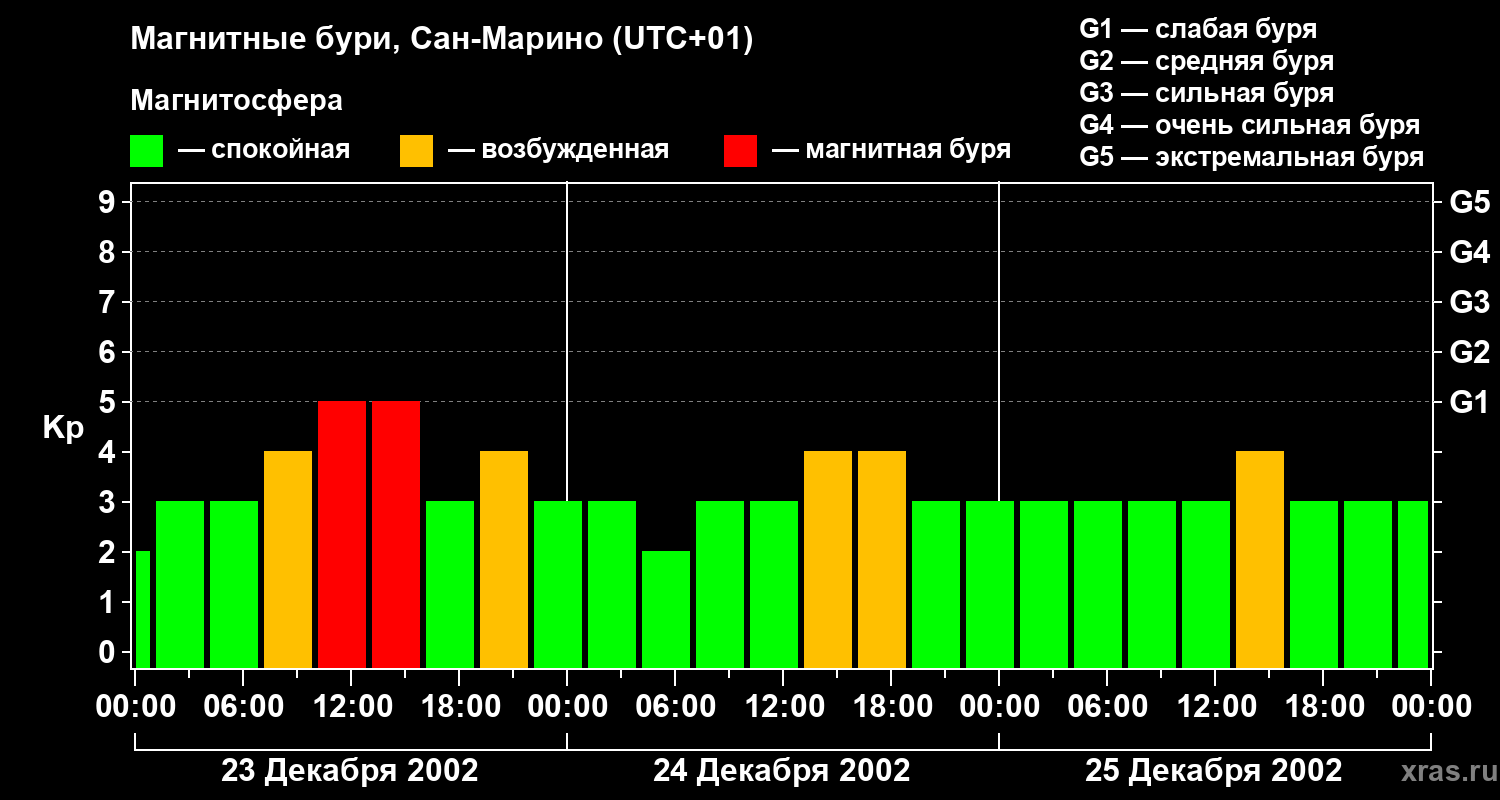The width and height of the screenshot is (1500, 800).
Task: Select the 'G4 — очень сильная буря' legend line
Action: [x=1250, y=125]
